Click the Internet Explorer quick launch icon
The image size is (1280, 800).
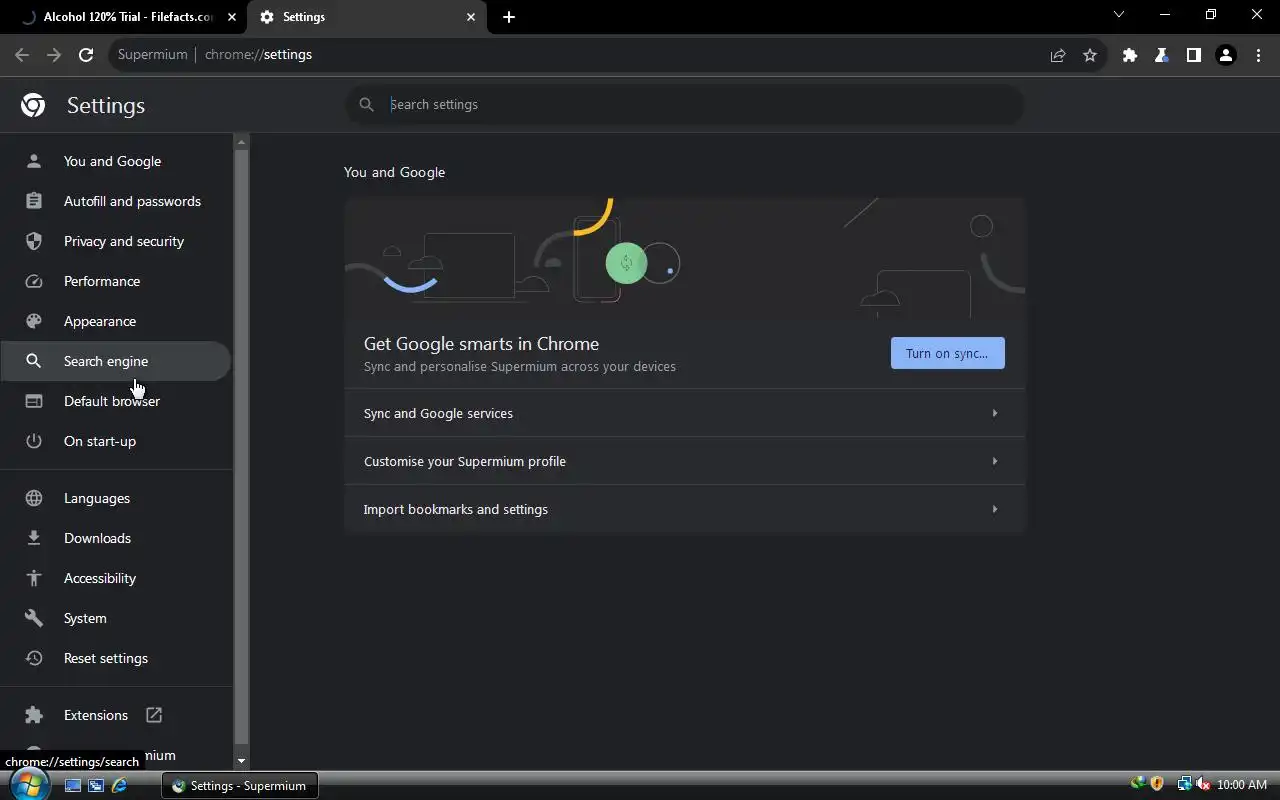click(x=120, y=785)
